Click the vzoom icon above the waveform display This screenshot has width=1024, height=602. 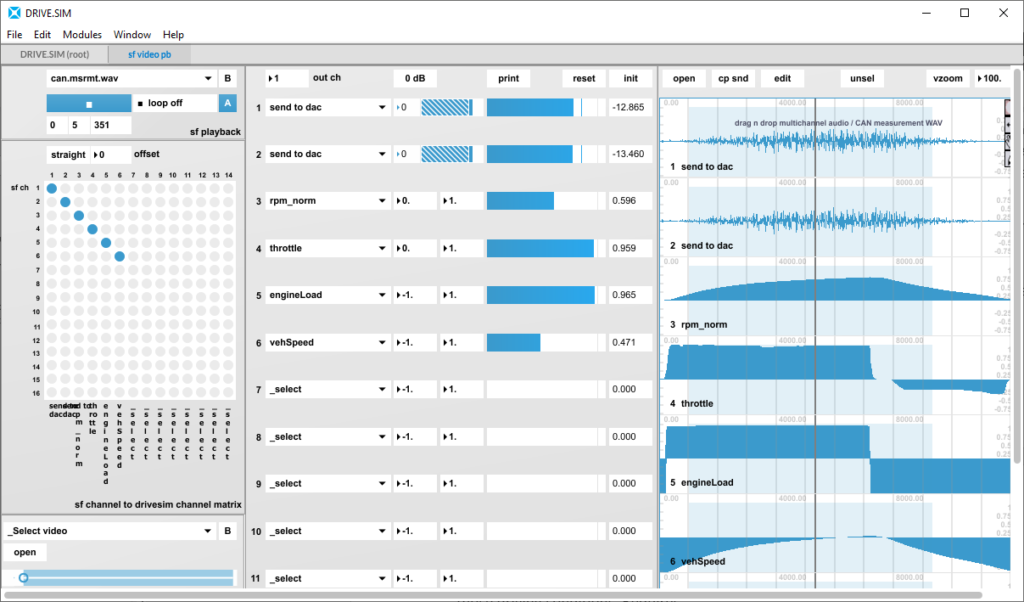coord(947,78)
